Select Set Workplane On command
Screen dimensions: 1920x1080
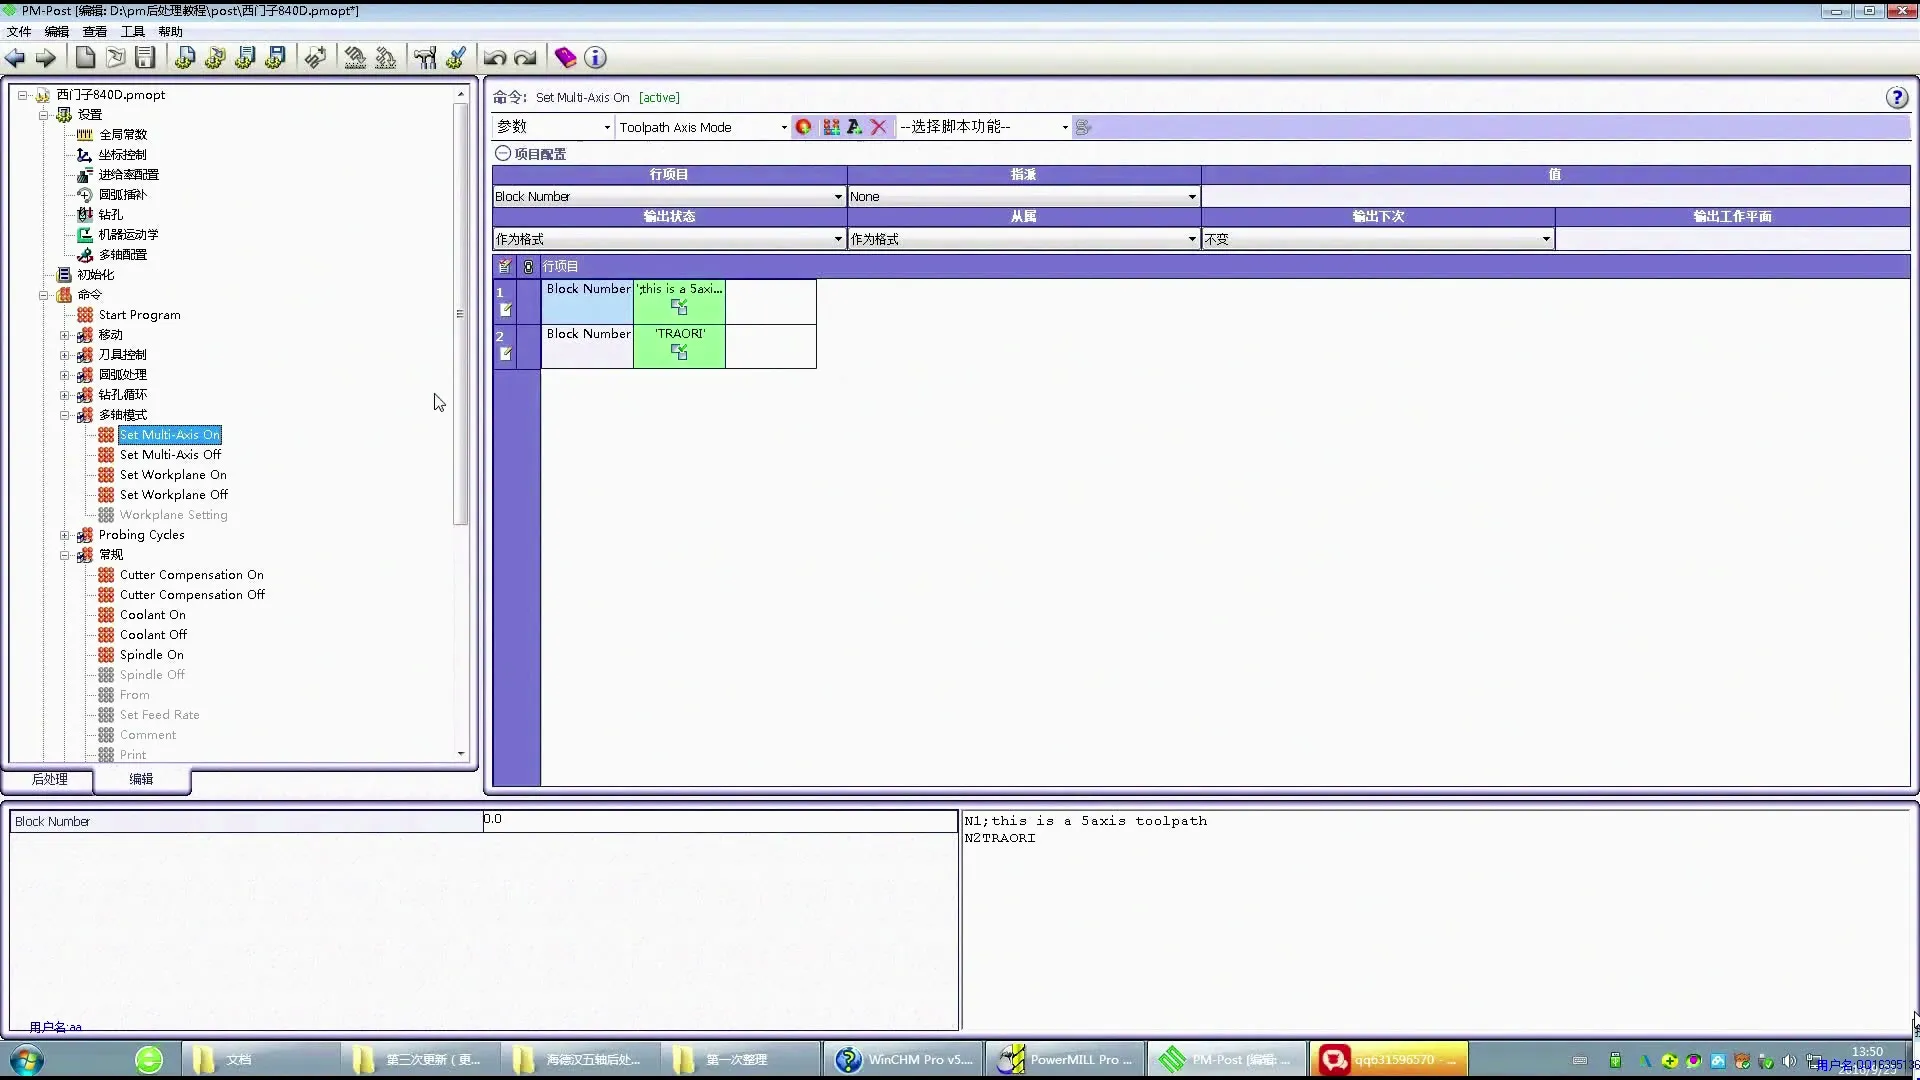coord(173,475)
